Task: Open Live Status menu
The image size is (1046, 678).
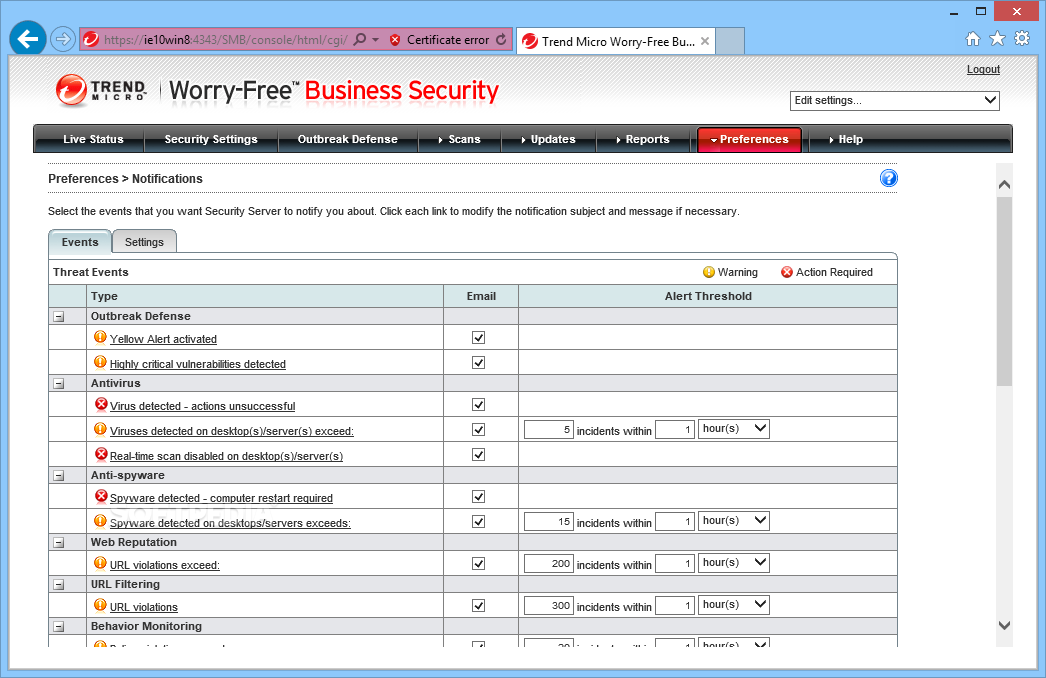Action: pyautogui.click(x=93, y=139)
